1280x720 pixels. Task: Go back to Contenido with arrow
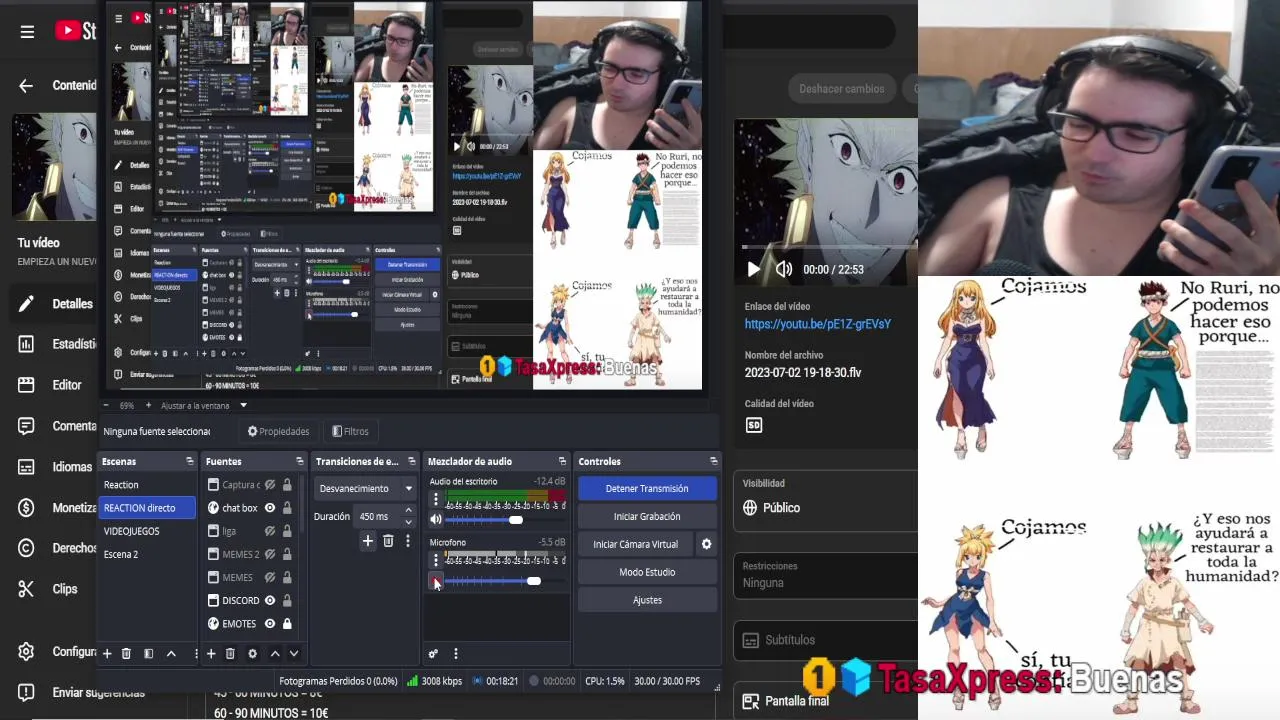coord(26,86)
